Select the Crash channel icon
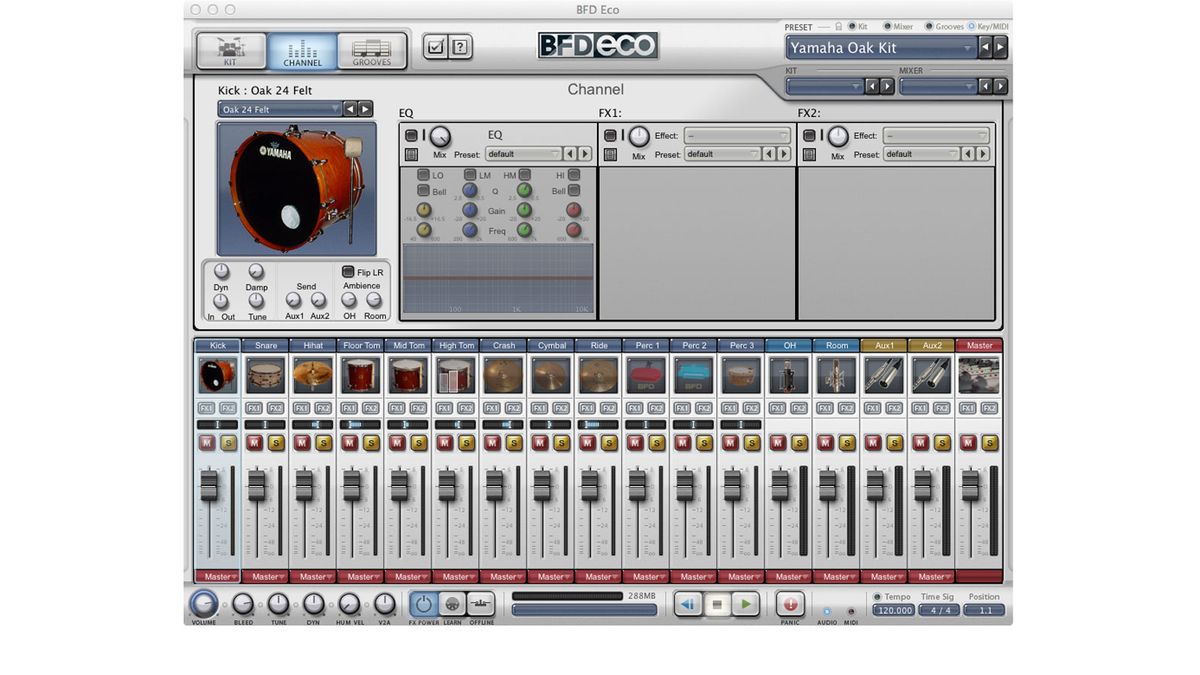Image resolution: width=1200 pixels, height=675 pixels. click(x=504, y=376)
